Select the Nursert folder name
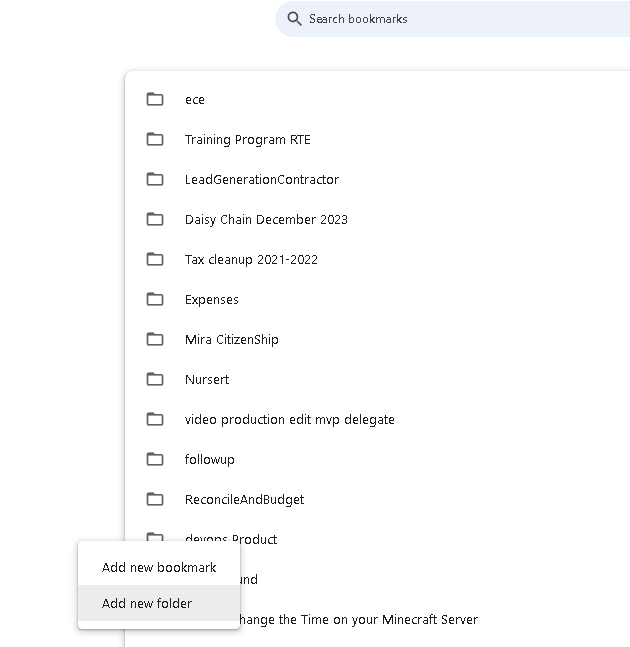Screen dimensions: 630x647 (207, 380)
